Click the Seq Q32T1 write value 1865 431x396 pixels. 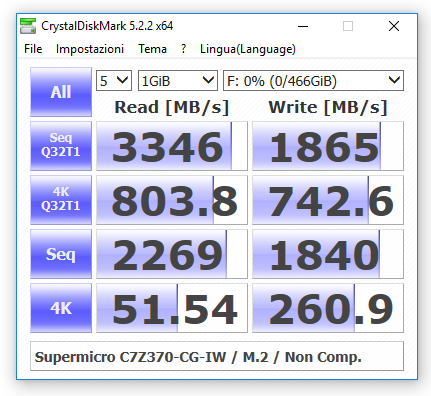[x=328, y=146]
